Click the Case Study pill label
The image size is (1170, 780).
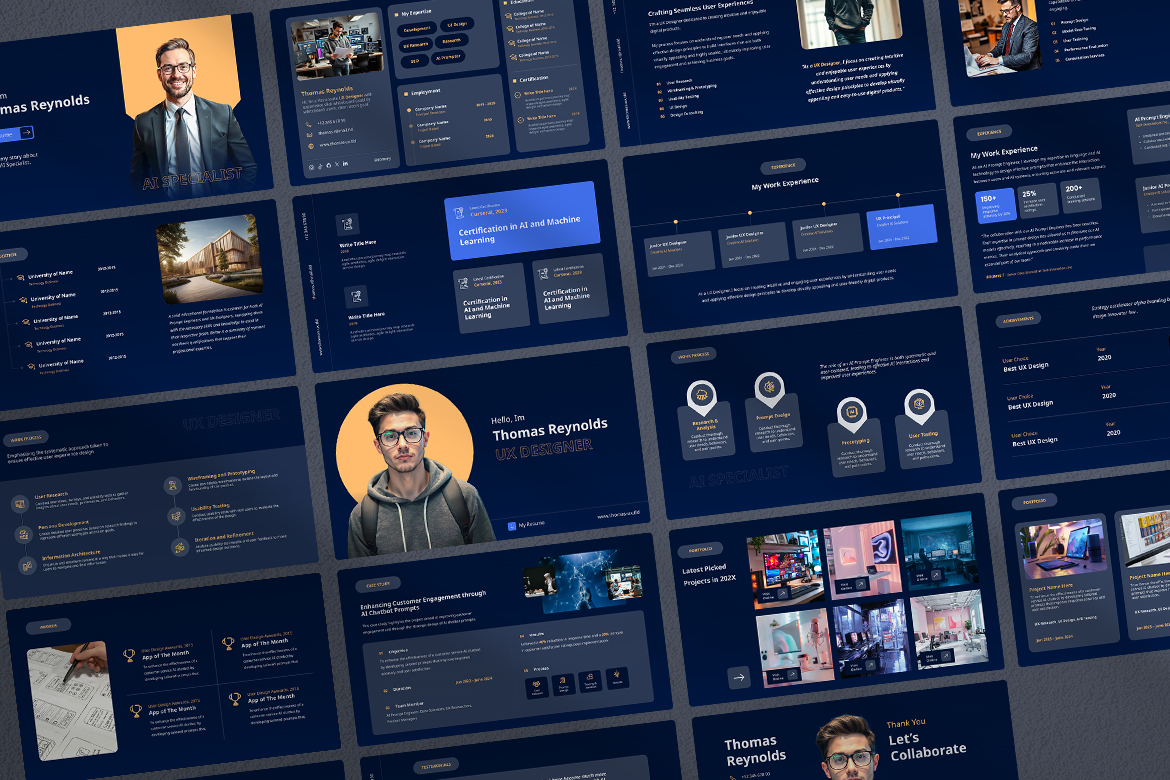tap(378, 584)
